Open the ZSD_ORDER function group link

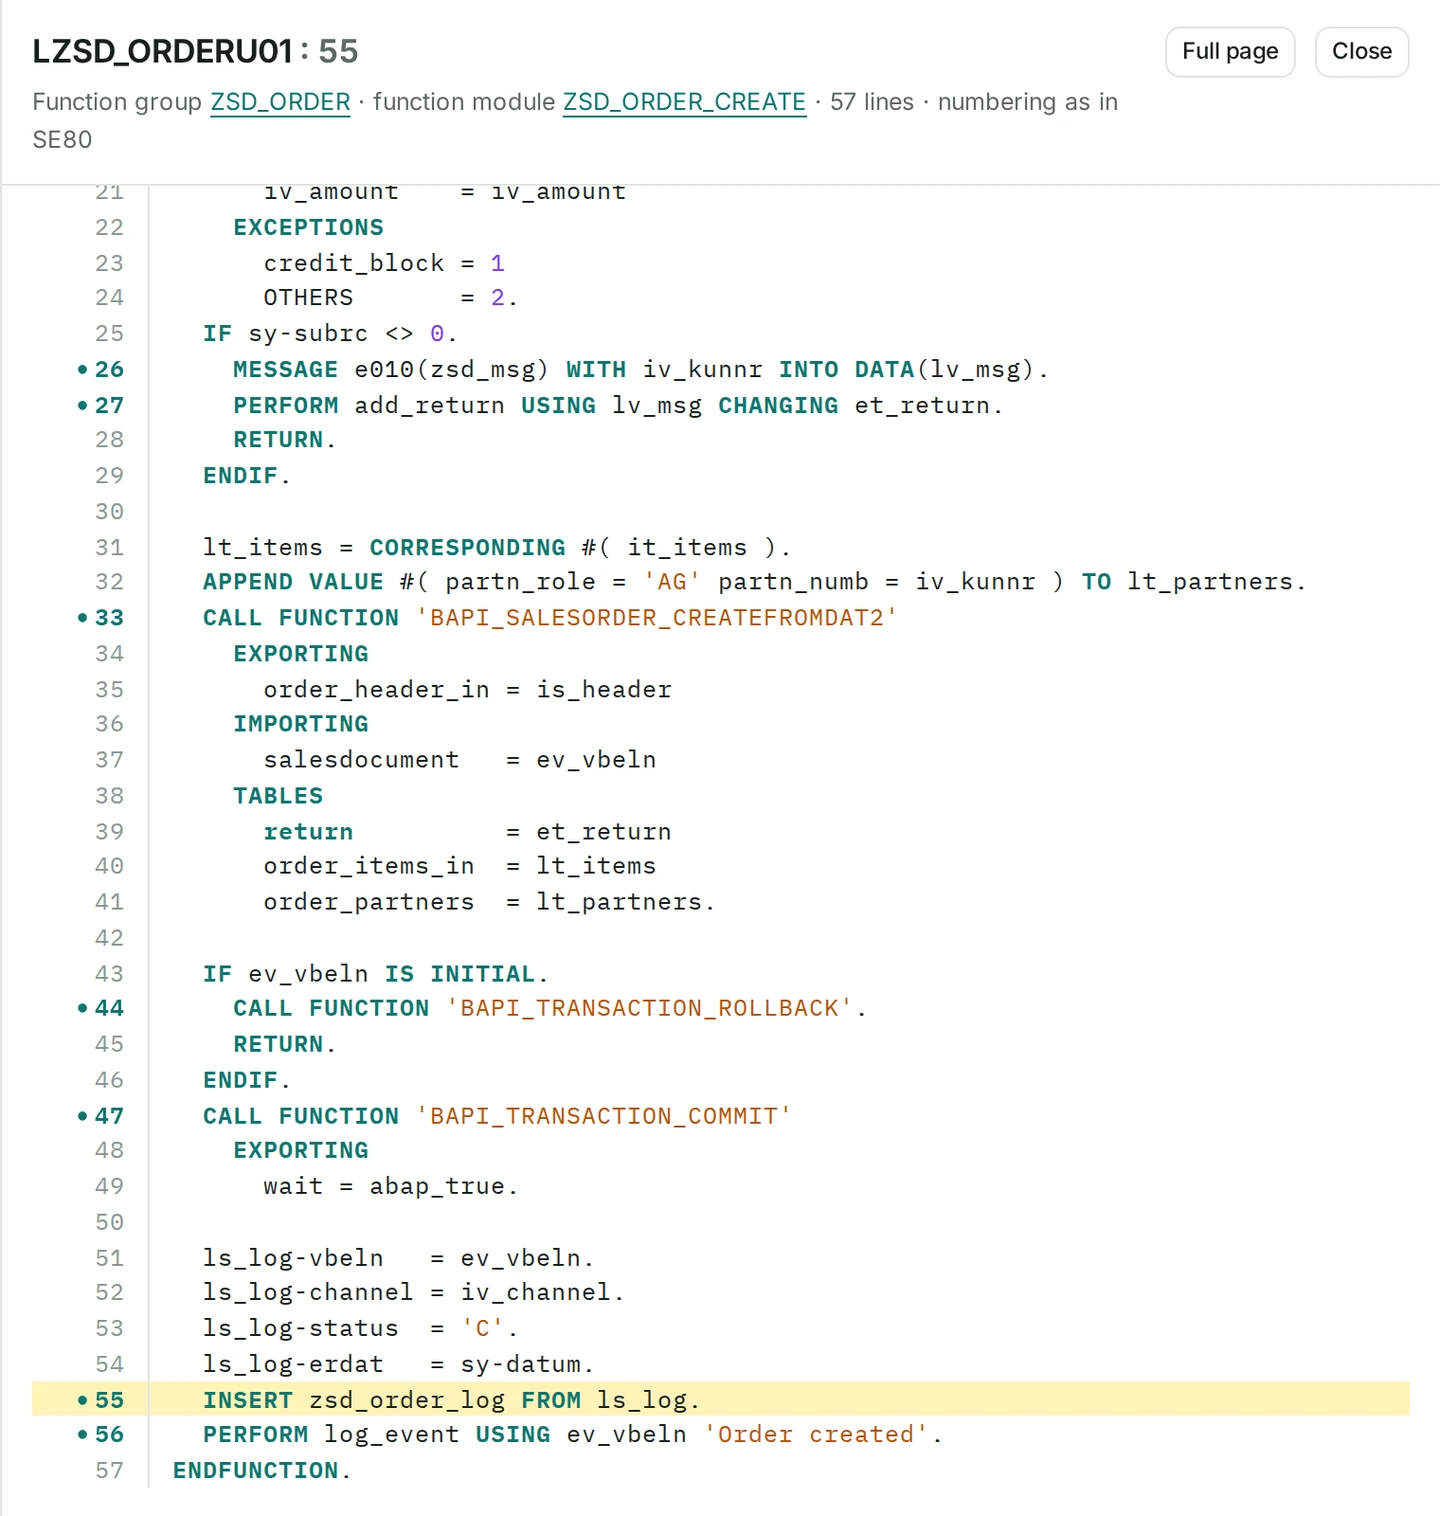click(280, 102)
